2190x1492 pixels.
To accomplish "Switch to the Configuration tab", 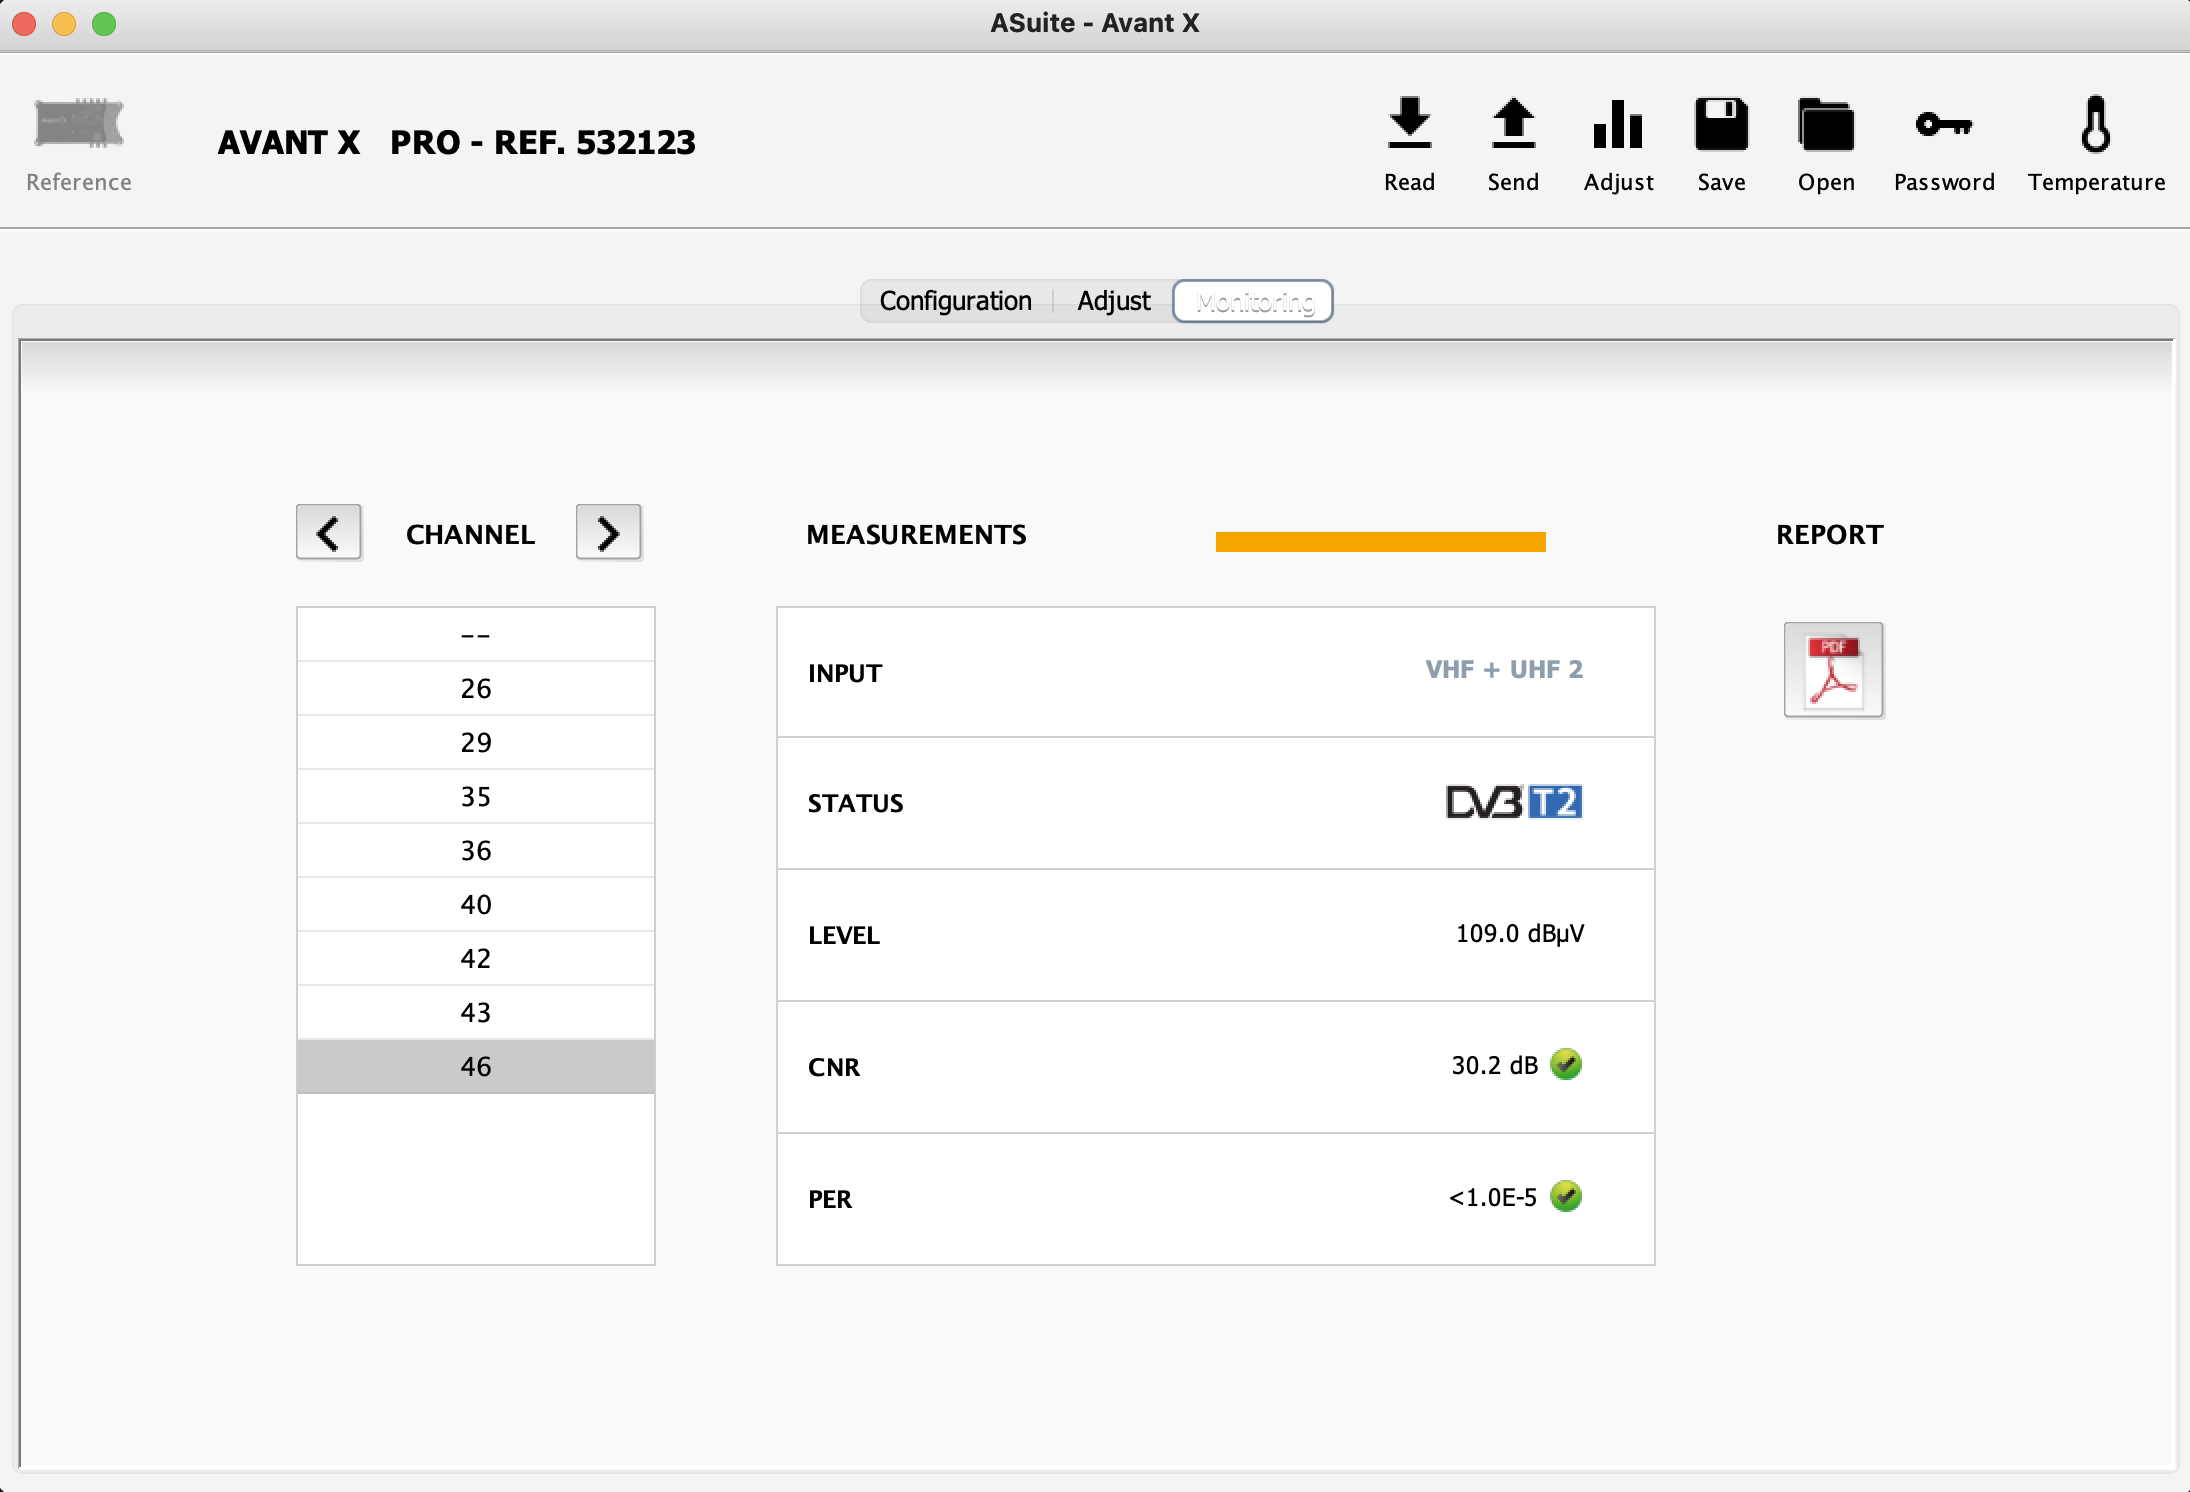I will tap(955, 301).
